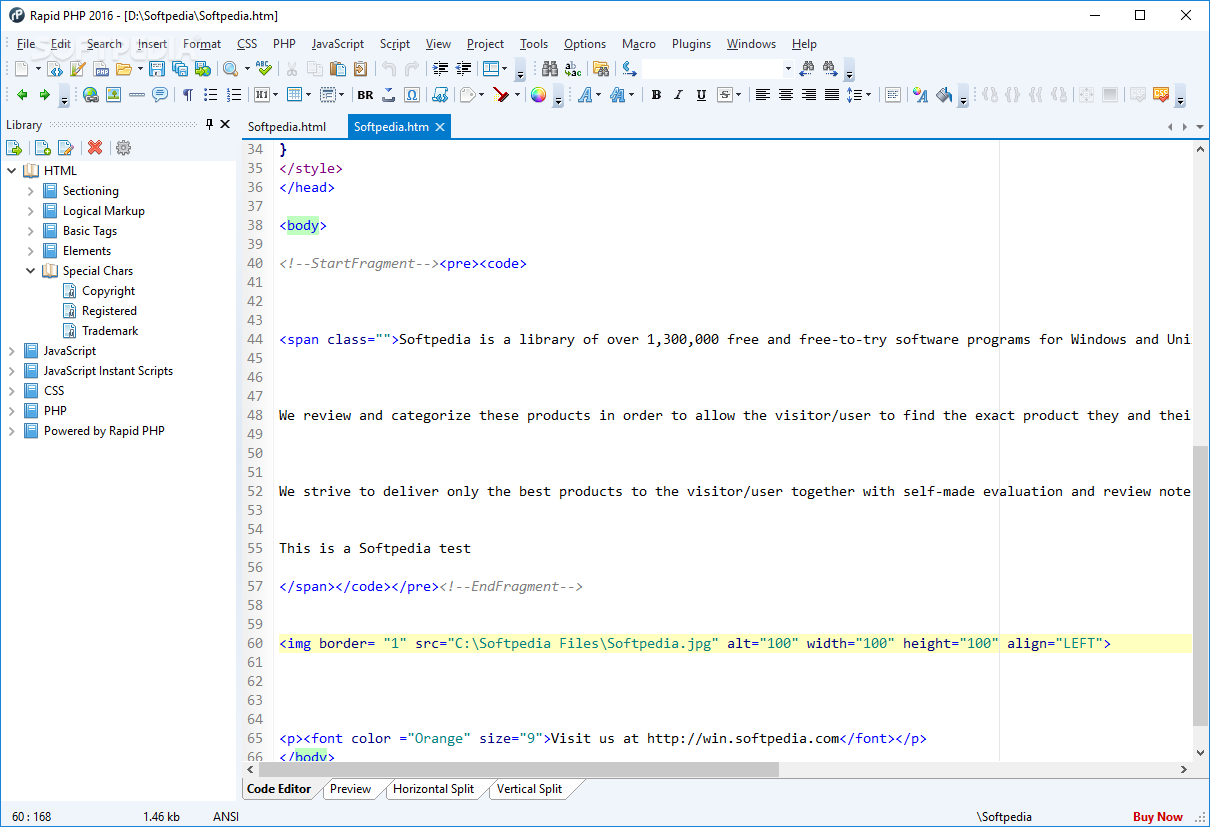Navigate back with green left arrow
The width and height of the screenshot is (1210, 827).
[22, 95]
